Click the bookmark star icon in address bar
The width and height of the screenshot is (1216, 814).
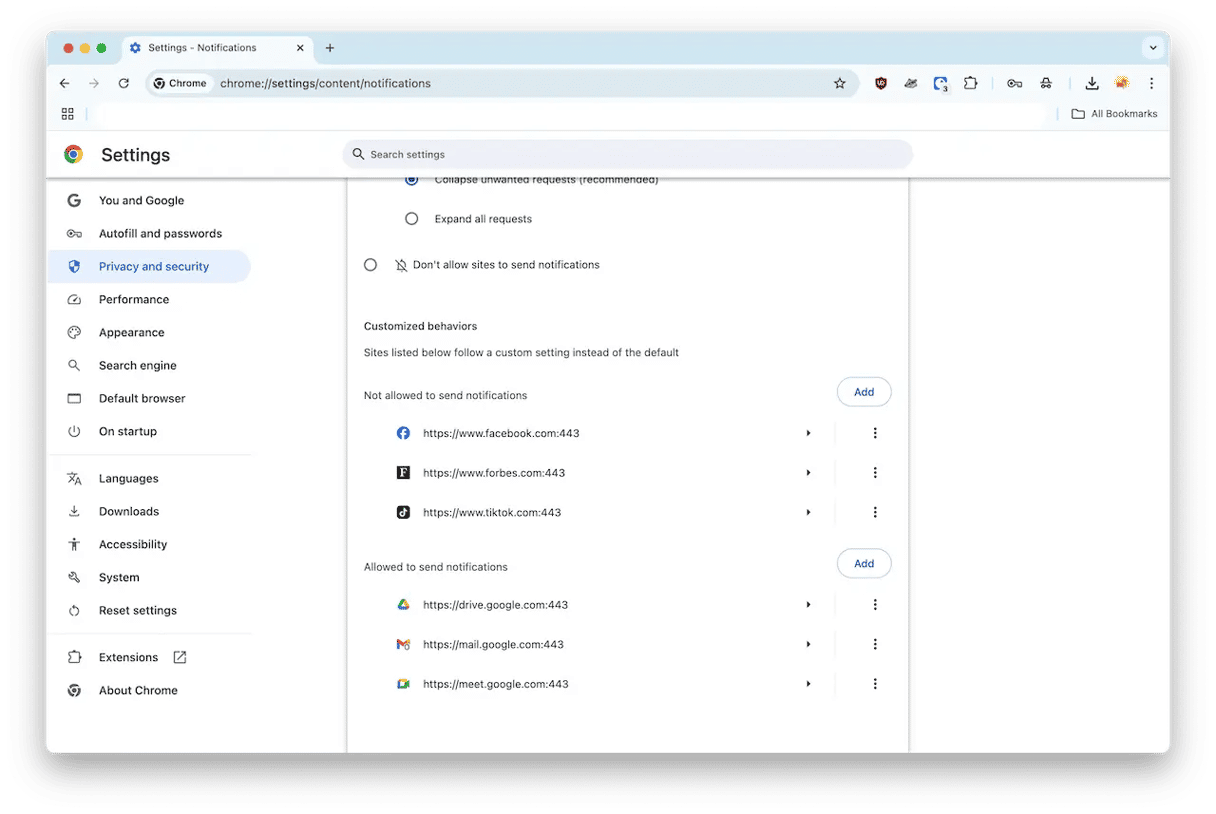point(839,84)
